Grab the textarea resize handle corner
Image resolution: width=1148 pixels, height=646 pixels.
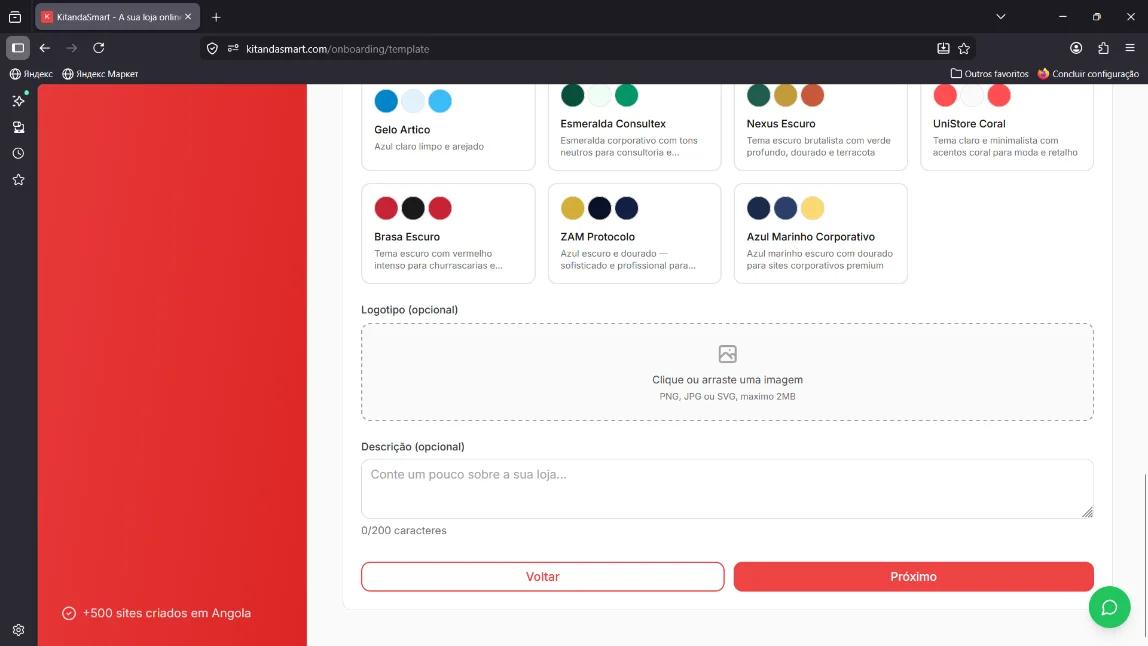click(1087, 512)
